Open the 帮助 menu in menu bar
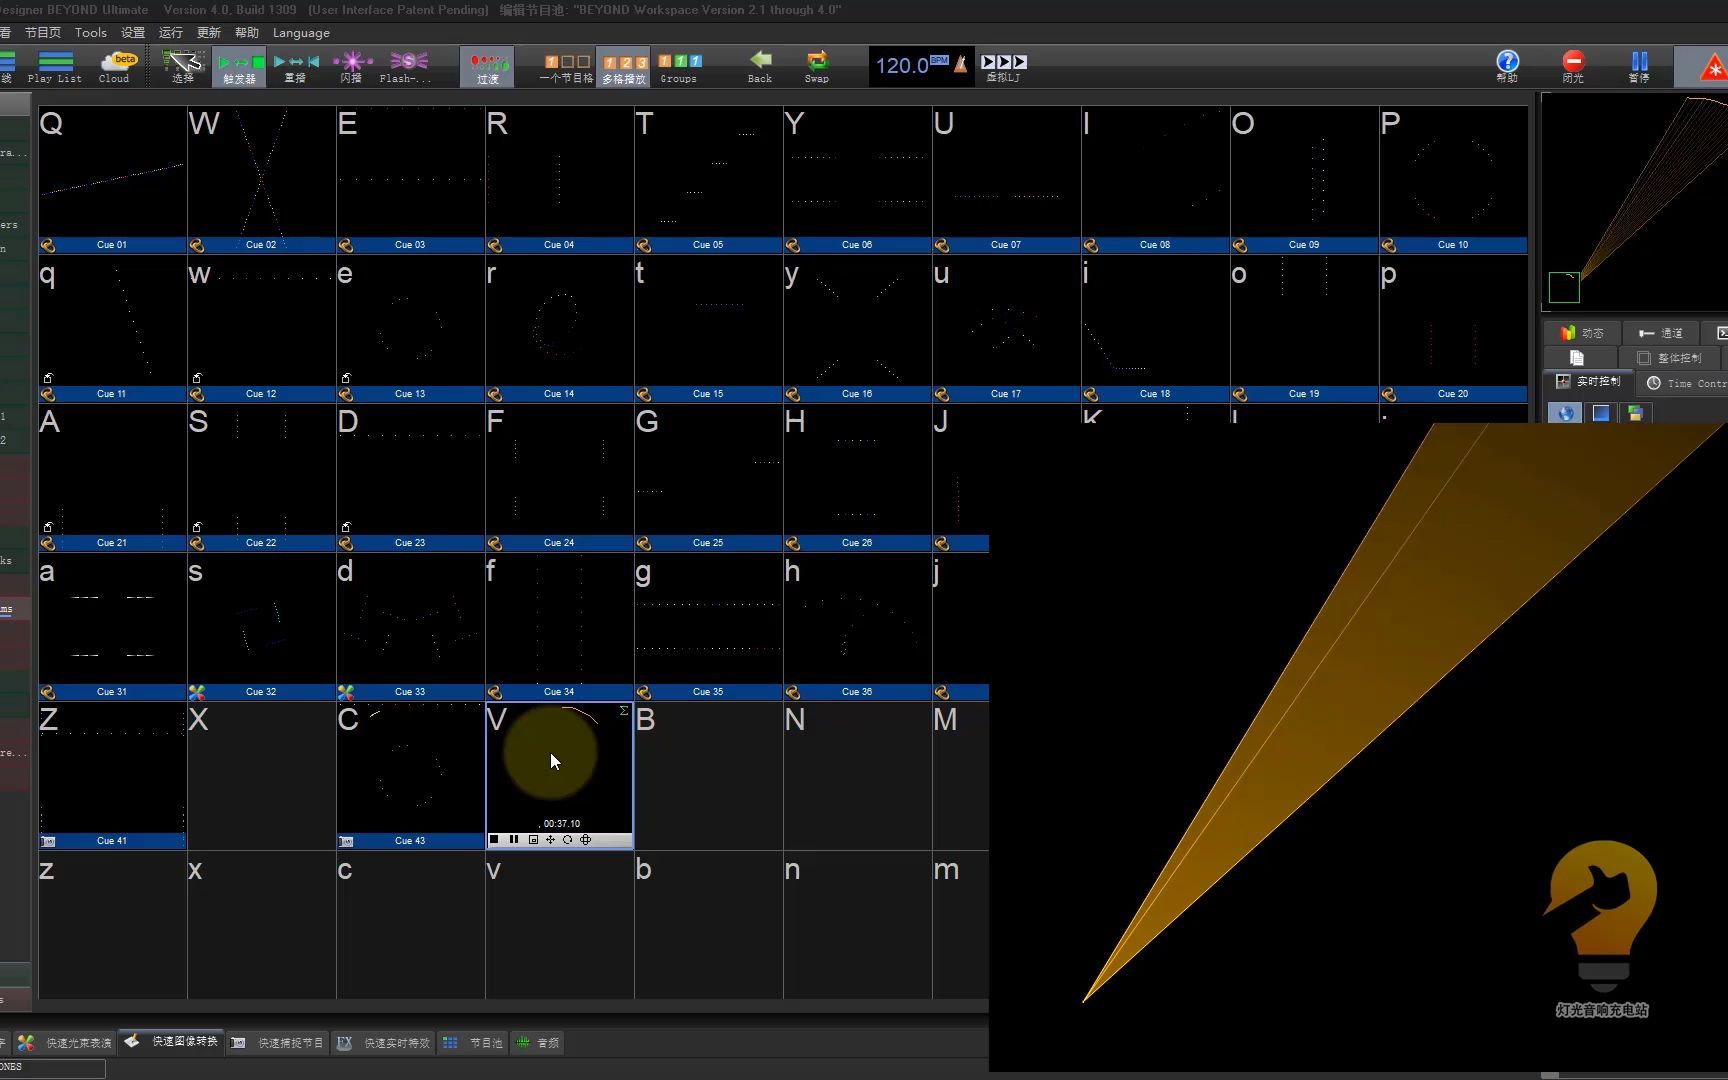 (247, 32)
